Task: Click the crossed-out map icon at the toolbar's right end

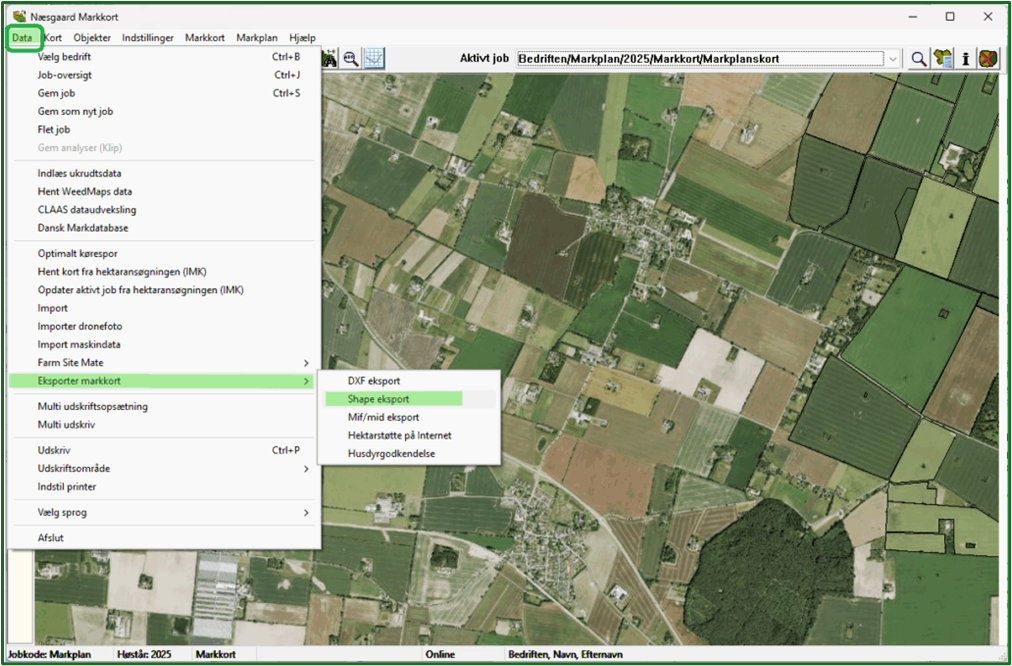Action: tap(988, 59)
